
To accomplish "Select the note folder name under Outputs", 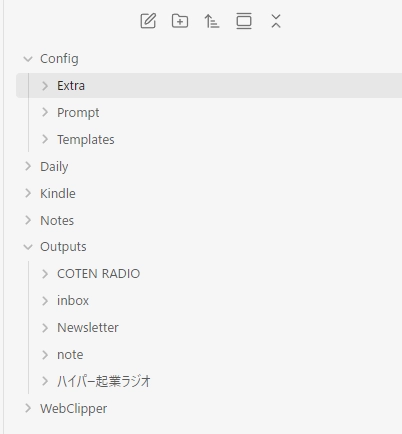I will coord(70,355).
